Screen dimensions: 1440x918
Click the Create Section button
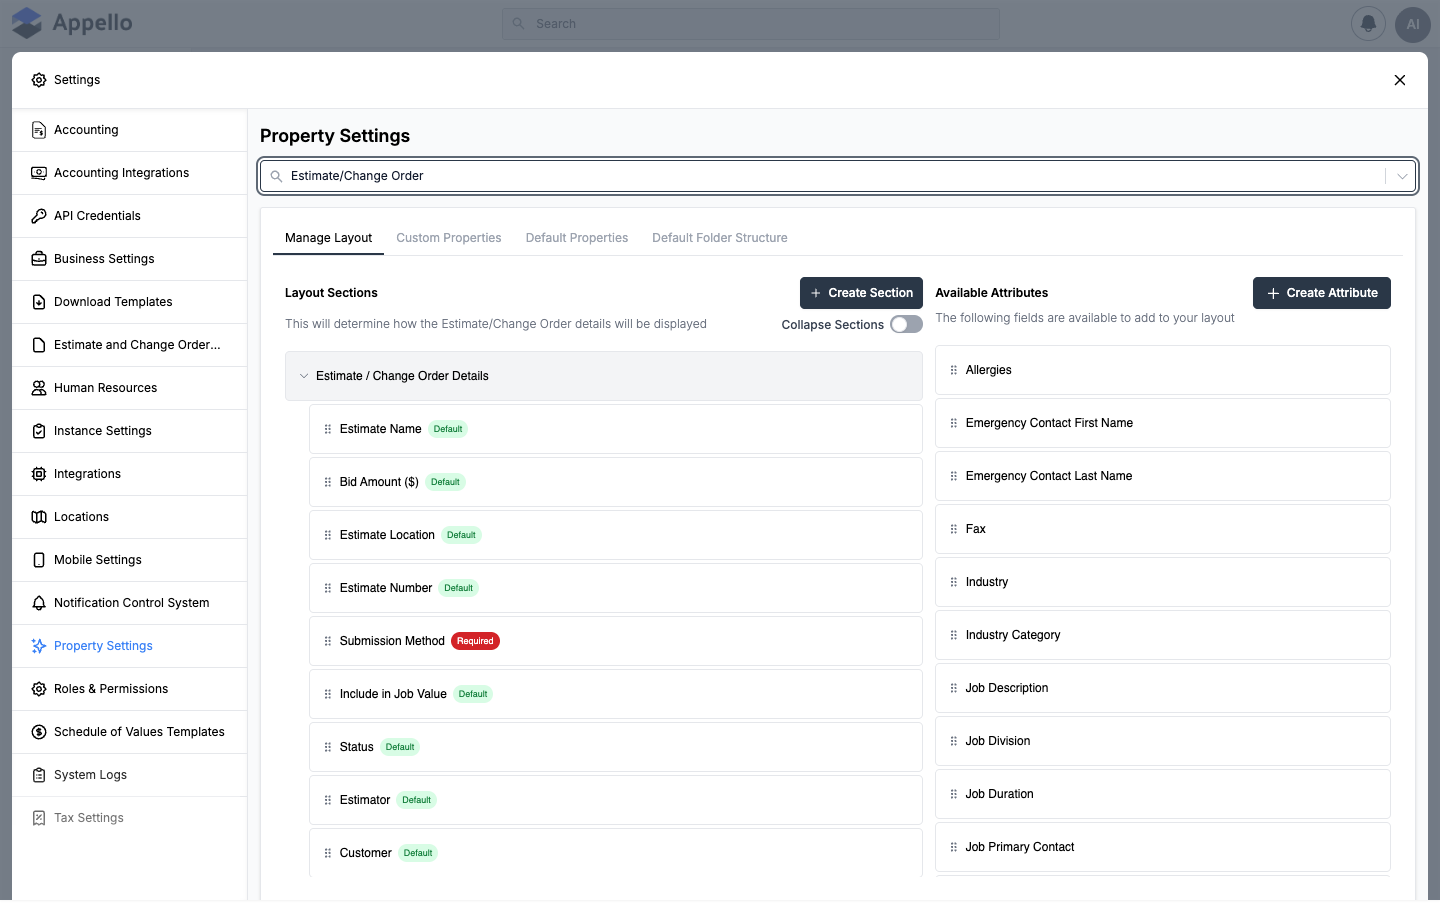click(861, 293)
